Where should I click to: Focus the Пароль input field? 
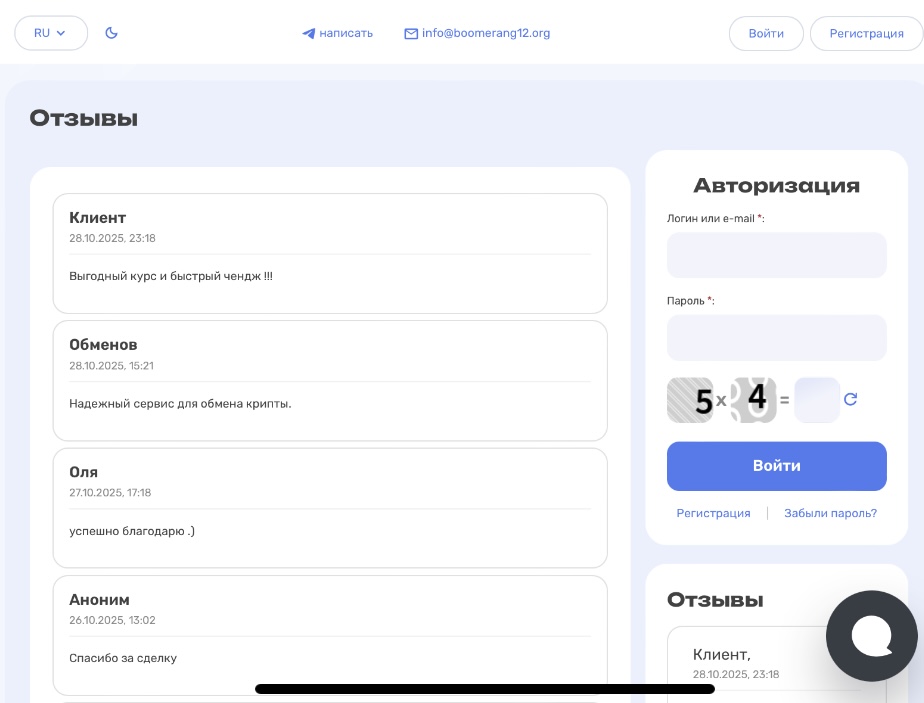(776, 338)
